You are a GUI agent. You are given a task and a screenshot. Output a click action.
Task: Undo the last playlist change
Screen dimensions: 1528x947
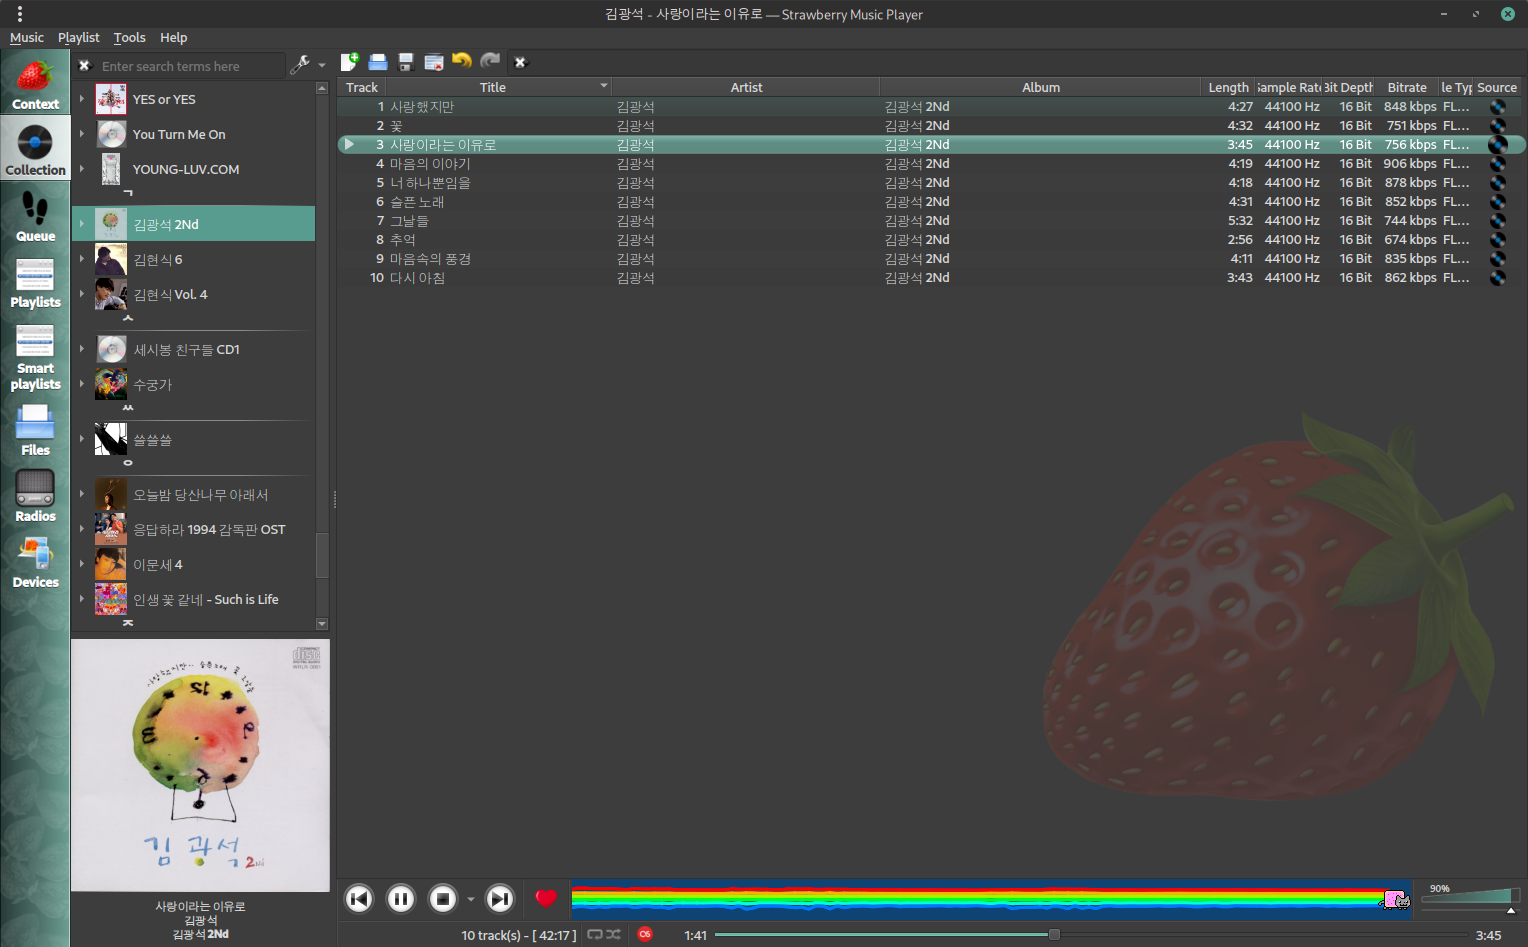(x=462, y=62)
